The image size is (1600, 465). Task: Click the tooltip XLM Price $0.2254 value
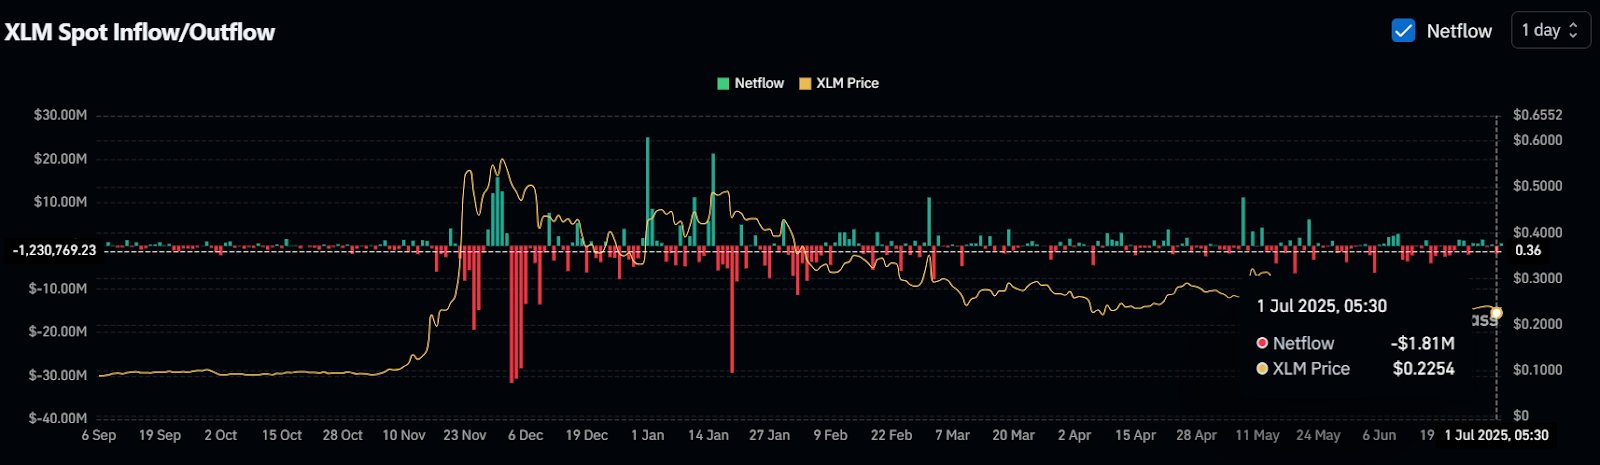[x=1424, y=369]
